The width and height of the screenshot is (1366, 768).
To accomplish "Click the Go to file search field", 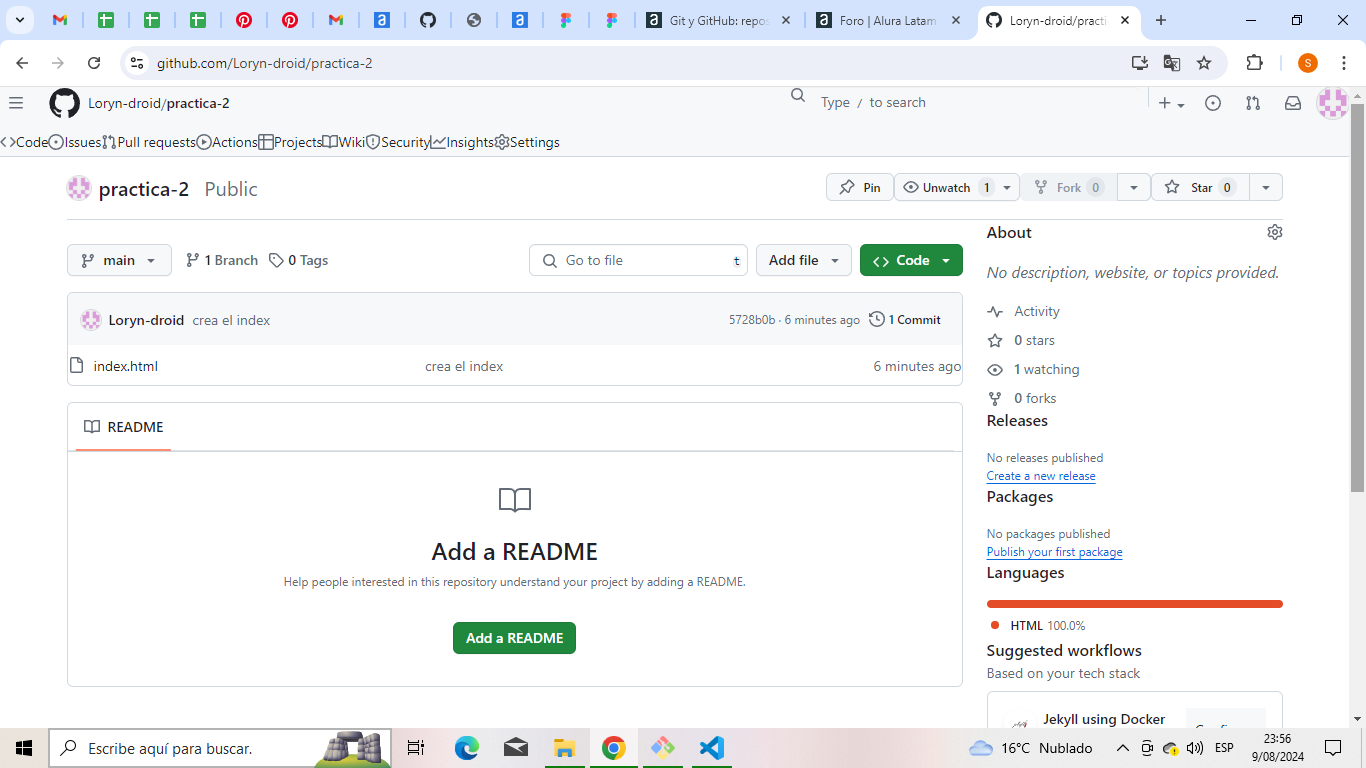I will (638, 260).
